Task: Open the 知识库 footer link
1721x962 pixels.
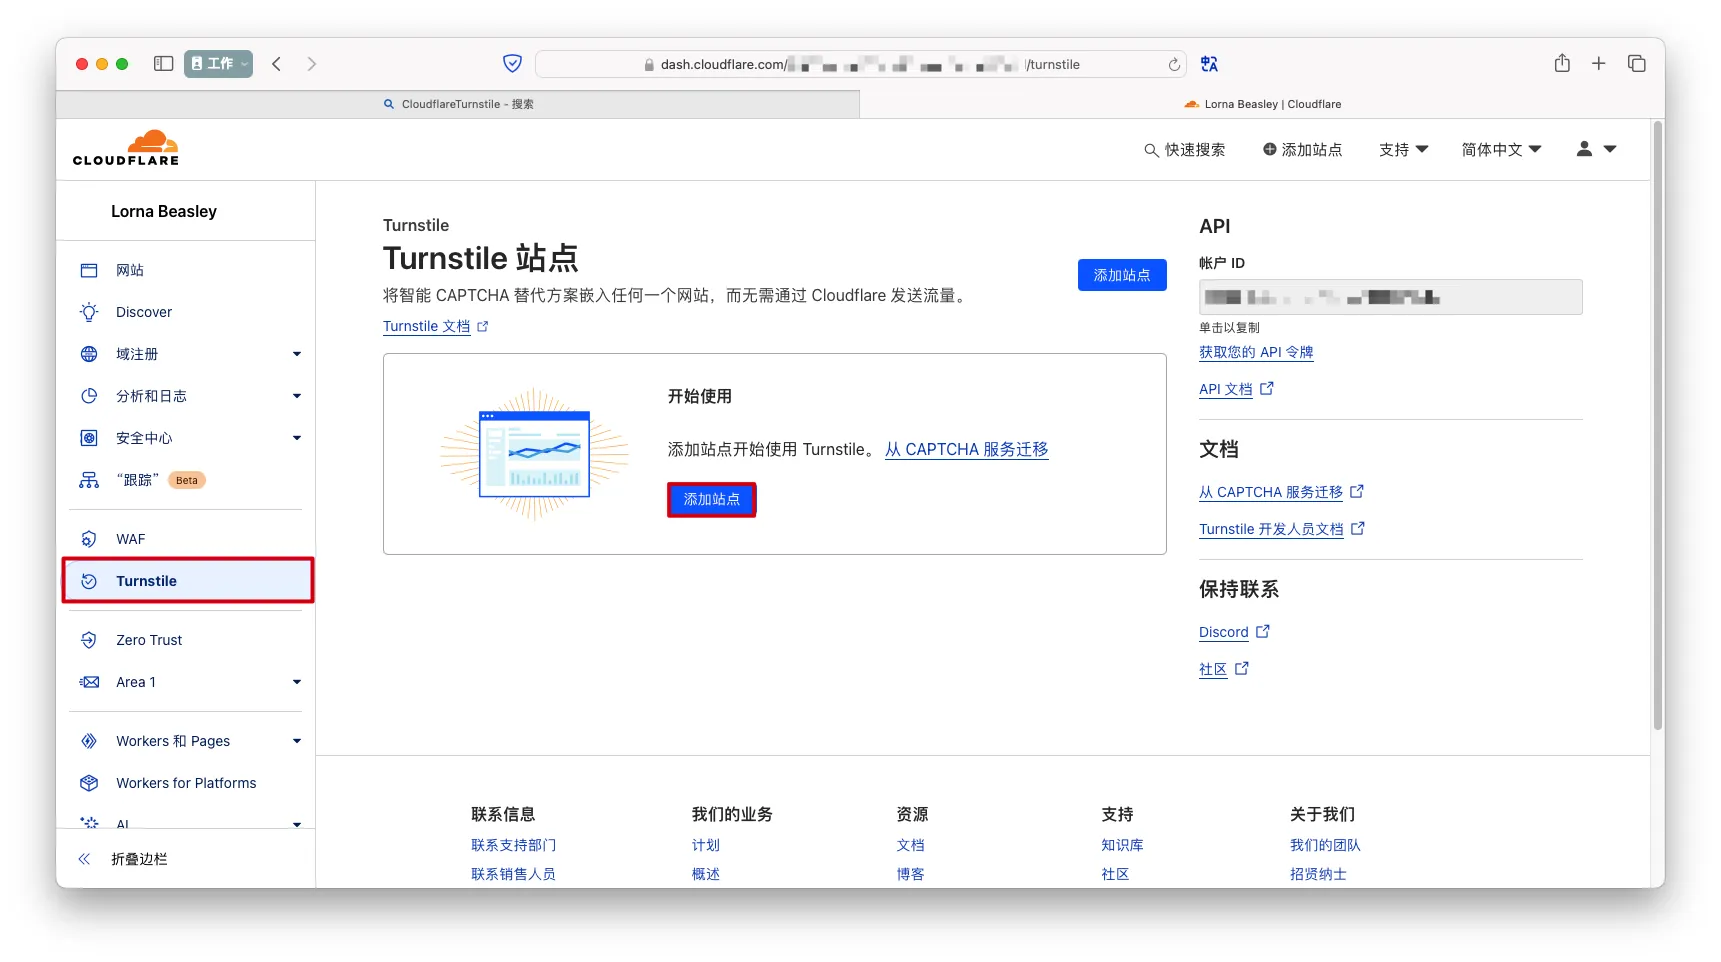Action: [1122, 845]
